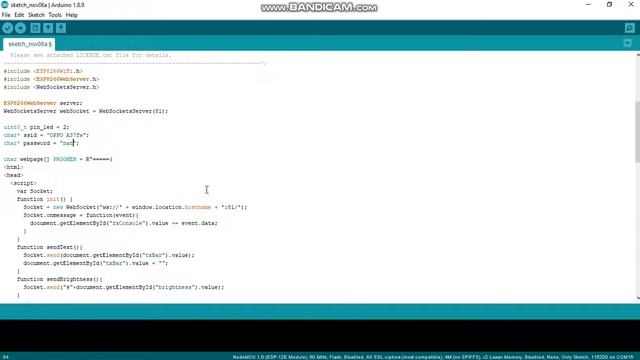This screenshot has height=360, width=640.
Task: Open the Edit menu
Action: tap(19, 15)
